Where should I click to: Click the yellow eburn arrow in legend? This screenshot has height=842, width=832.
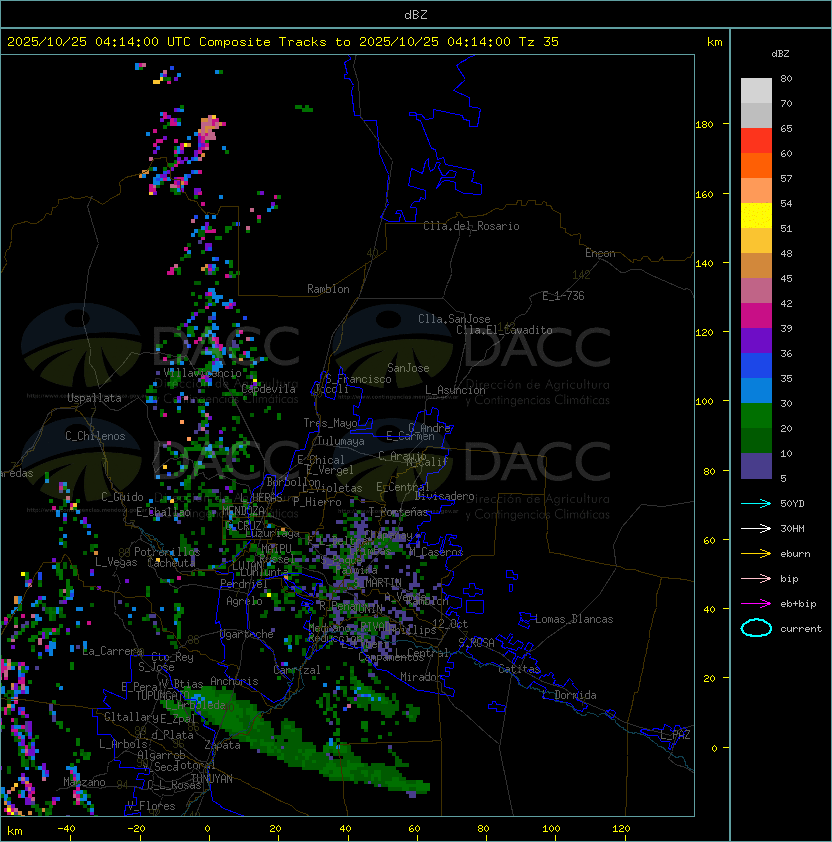(x=756, y=554)
